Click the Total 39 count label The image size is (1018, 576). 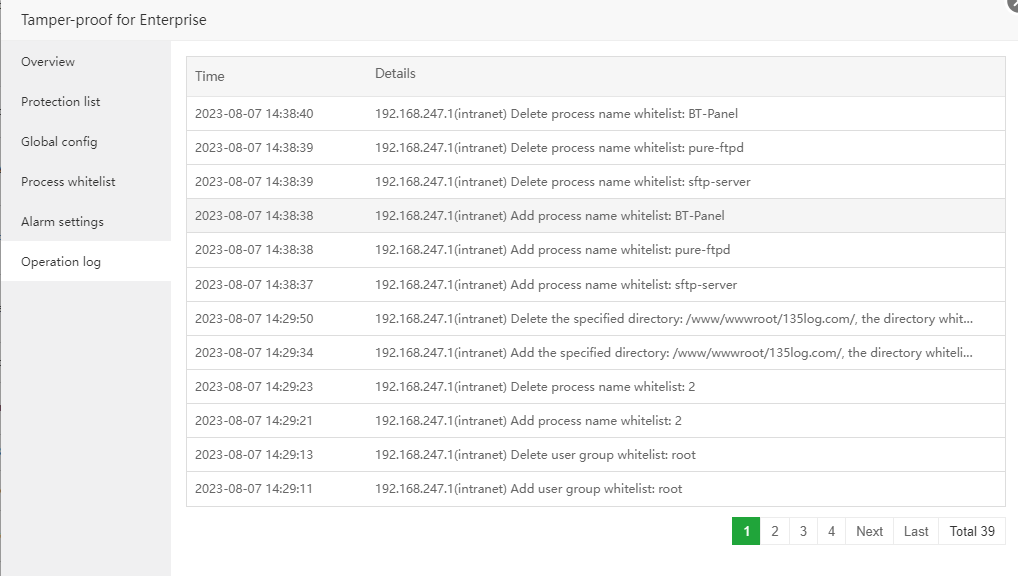972,531
